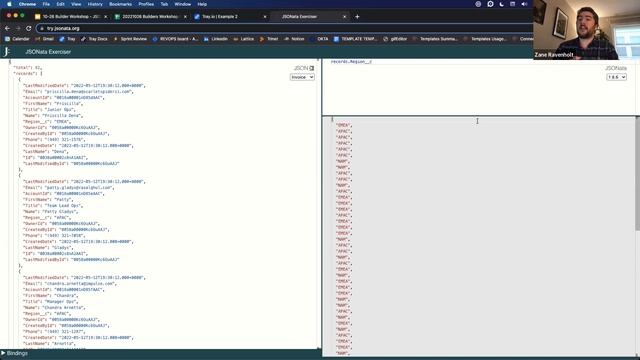This screenshot has width=640, height=360.
Task: Open the Templates Usage bookmark
Action: (485, 39)
